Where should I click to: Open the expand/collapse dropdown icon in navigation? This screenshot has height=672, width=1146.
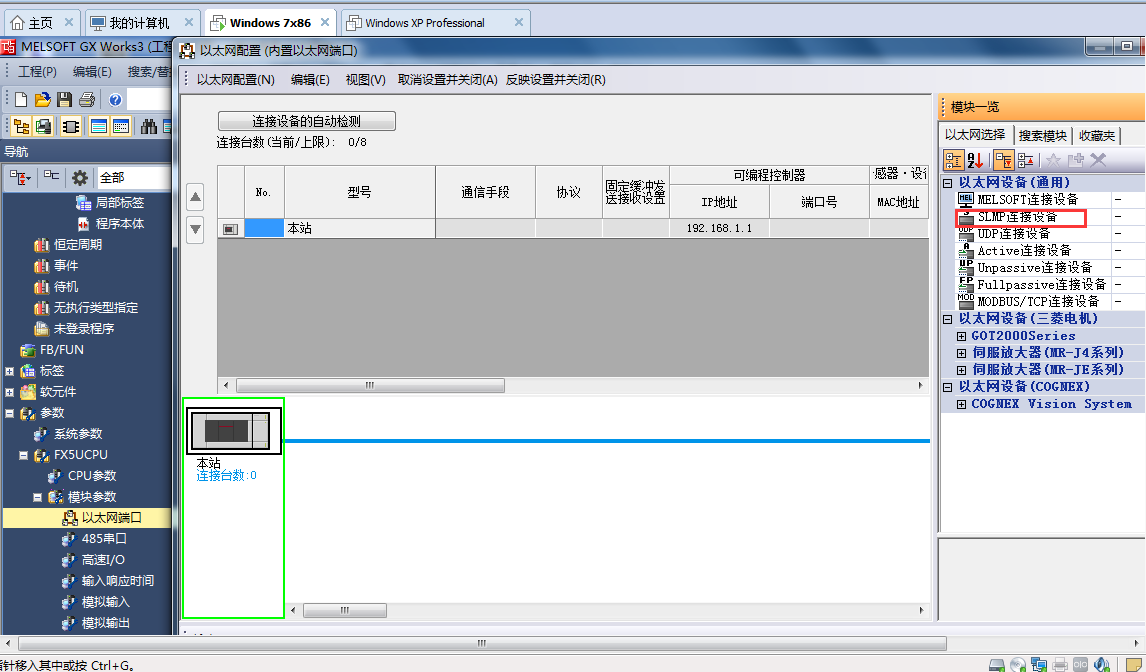pyautogui.click(x=20, y=178)
